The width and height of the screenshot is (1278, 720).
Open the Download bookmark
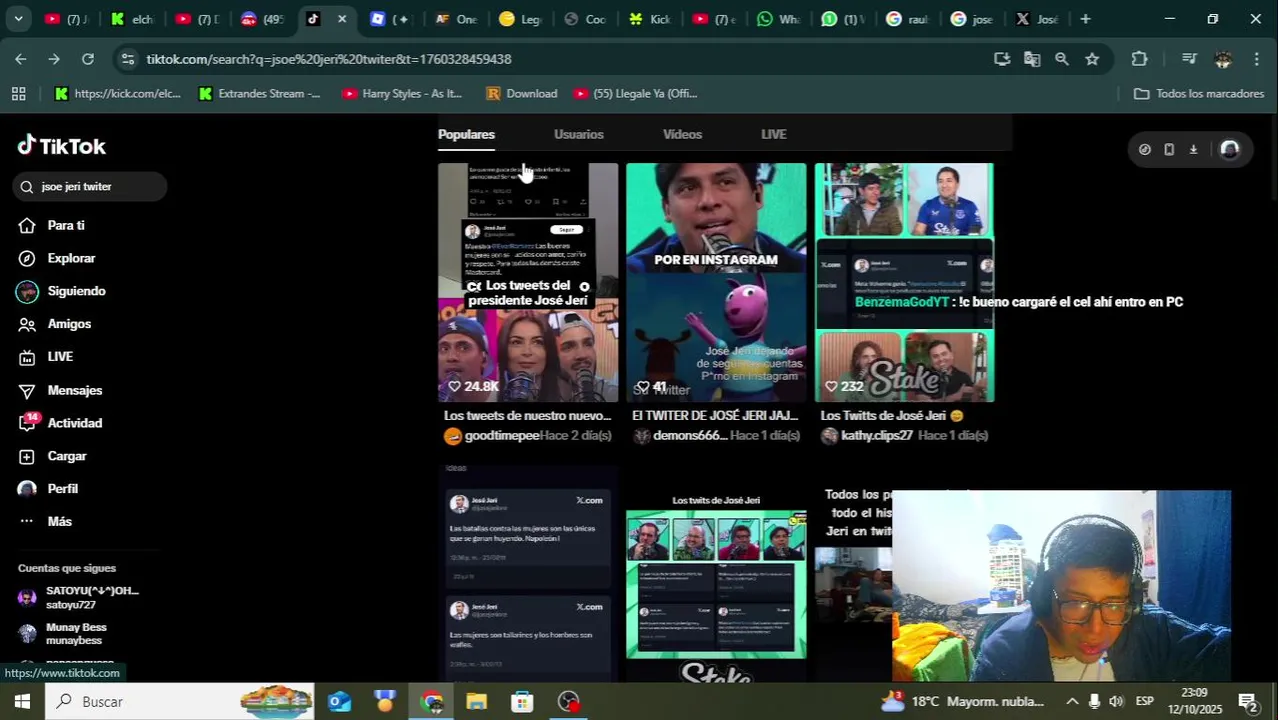coord(521,93)
